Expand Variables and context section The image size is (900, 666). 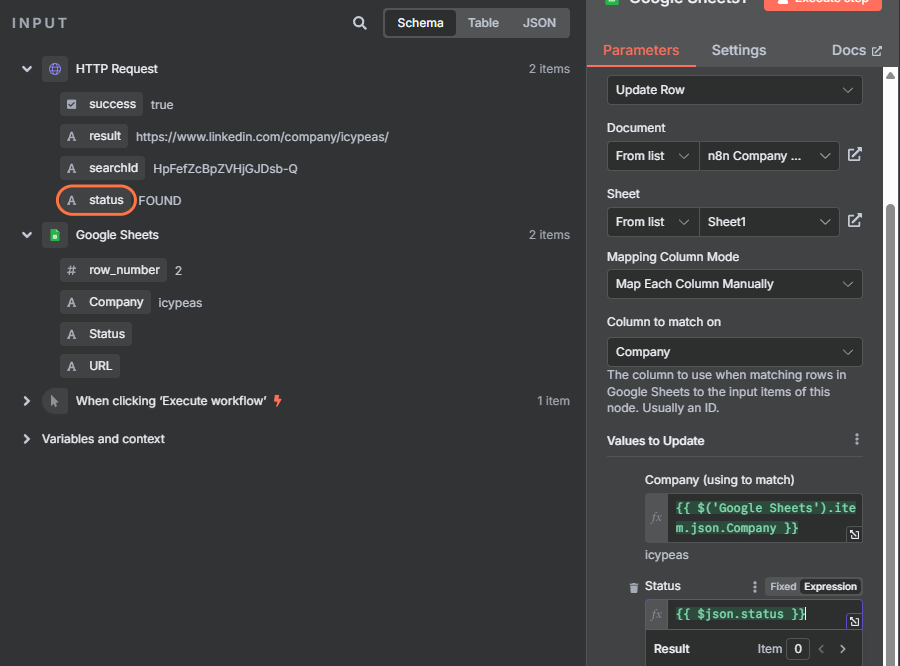pos(26,439)
